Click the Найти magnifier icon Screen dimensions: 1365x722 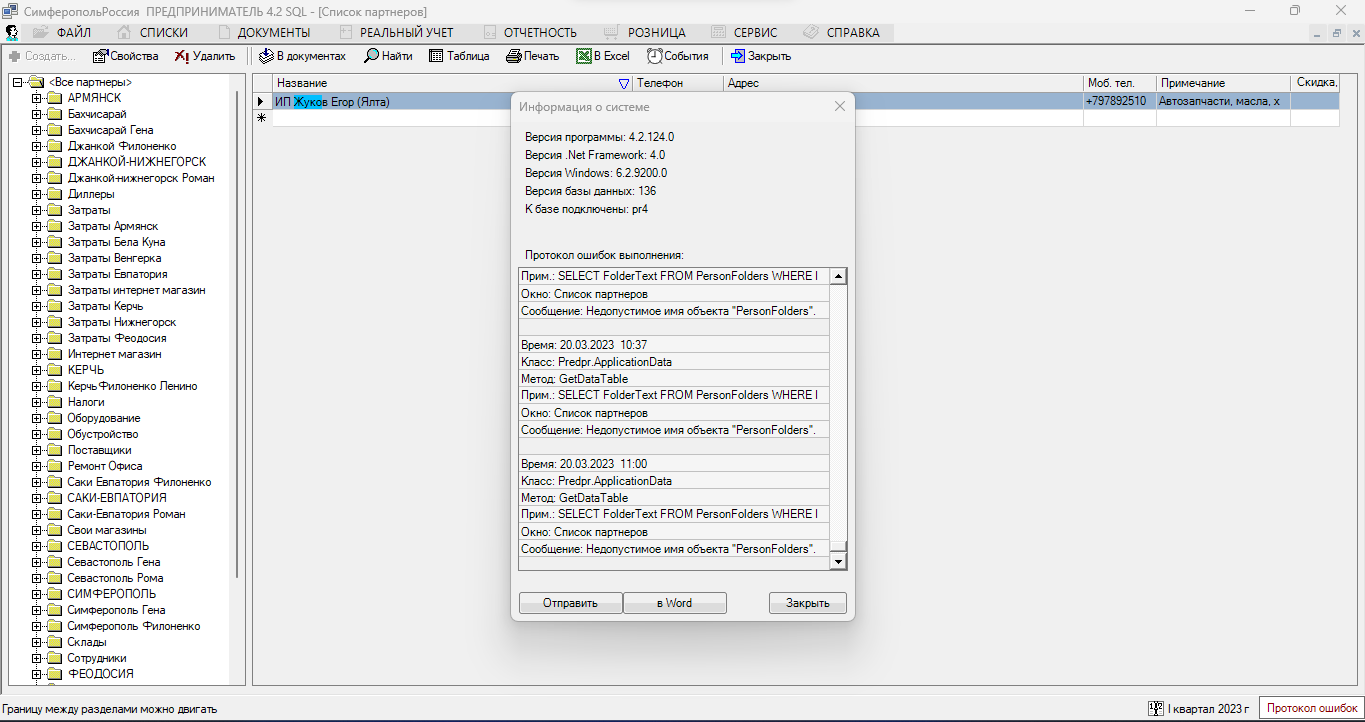pyautogui.click(x=371, y=56)
